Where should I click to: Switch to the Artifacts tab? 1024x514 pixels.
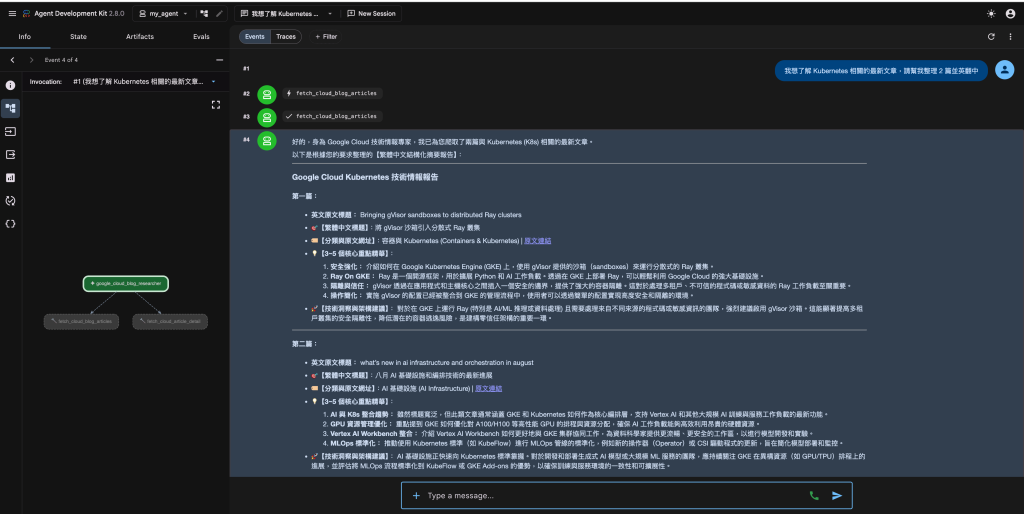pos(140,37)
